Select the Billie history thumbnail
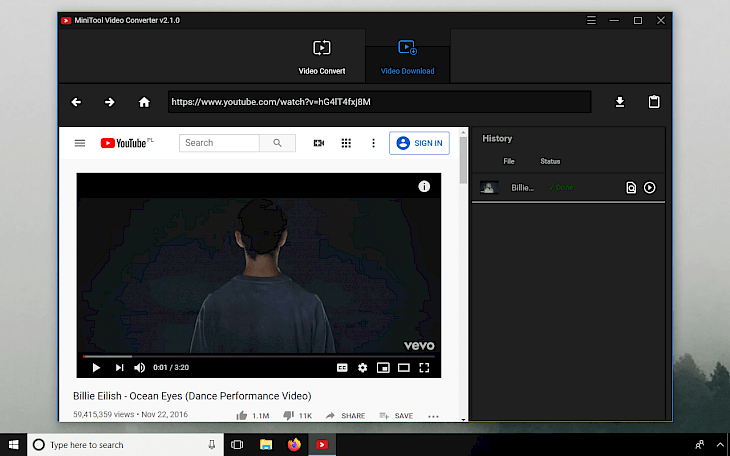The image size is (730, 456). (x=489, y=187)
